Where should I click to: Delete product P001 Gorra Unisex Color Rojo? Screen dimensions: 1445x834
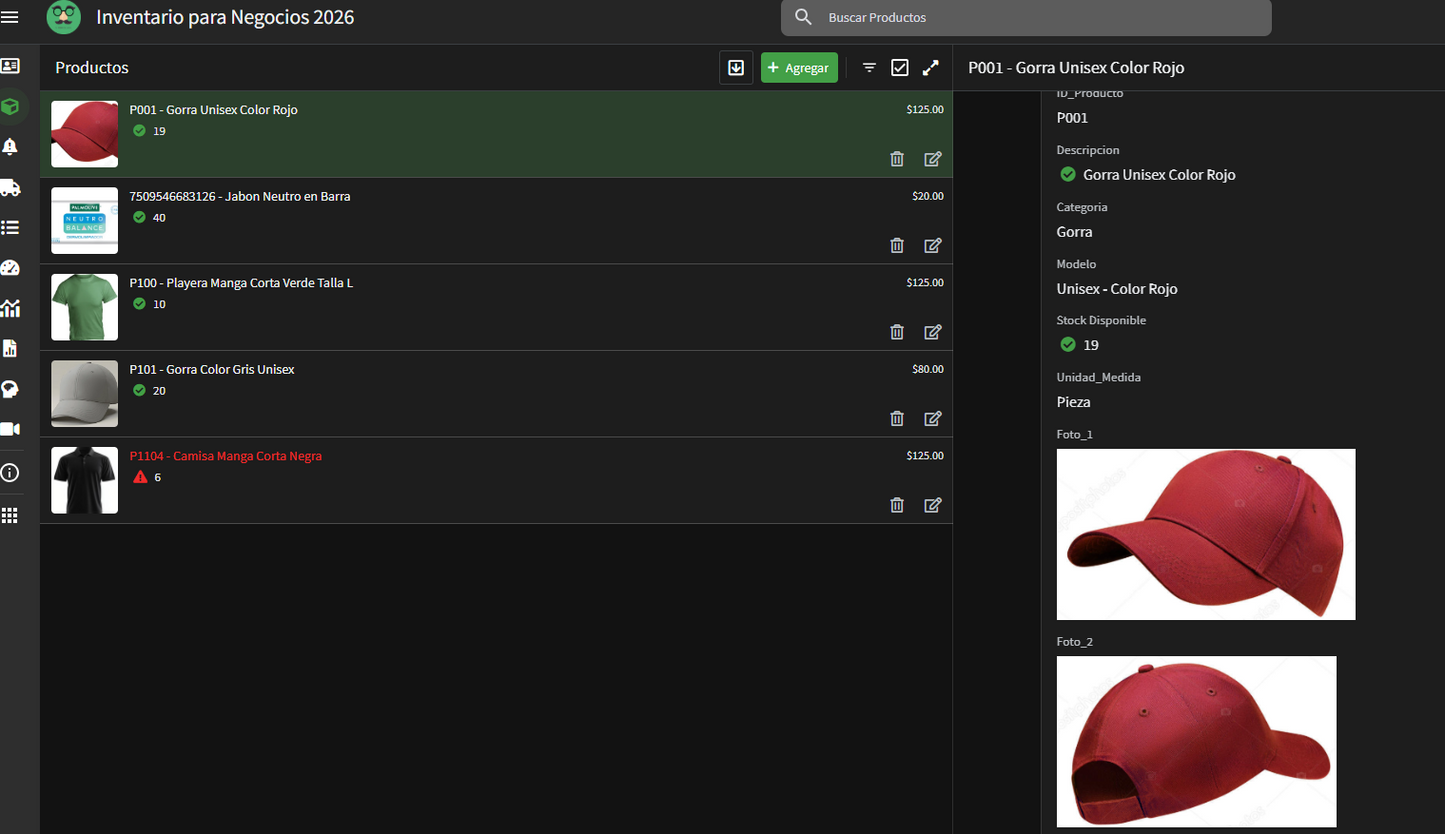click(897, 159)
